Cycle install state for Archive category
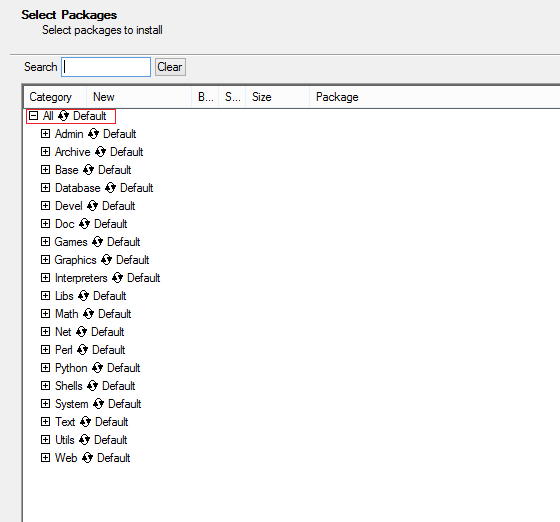Viewport: 560px width, 522px height. [x=100, y=152]
